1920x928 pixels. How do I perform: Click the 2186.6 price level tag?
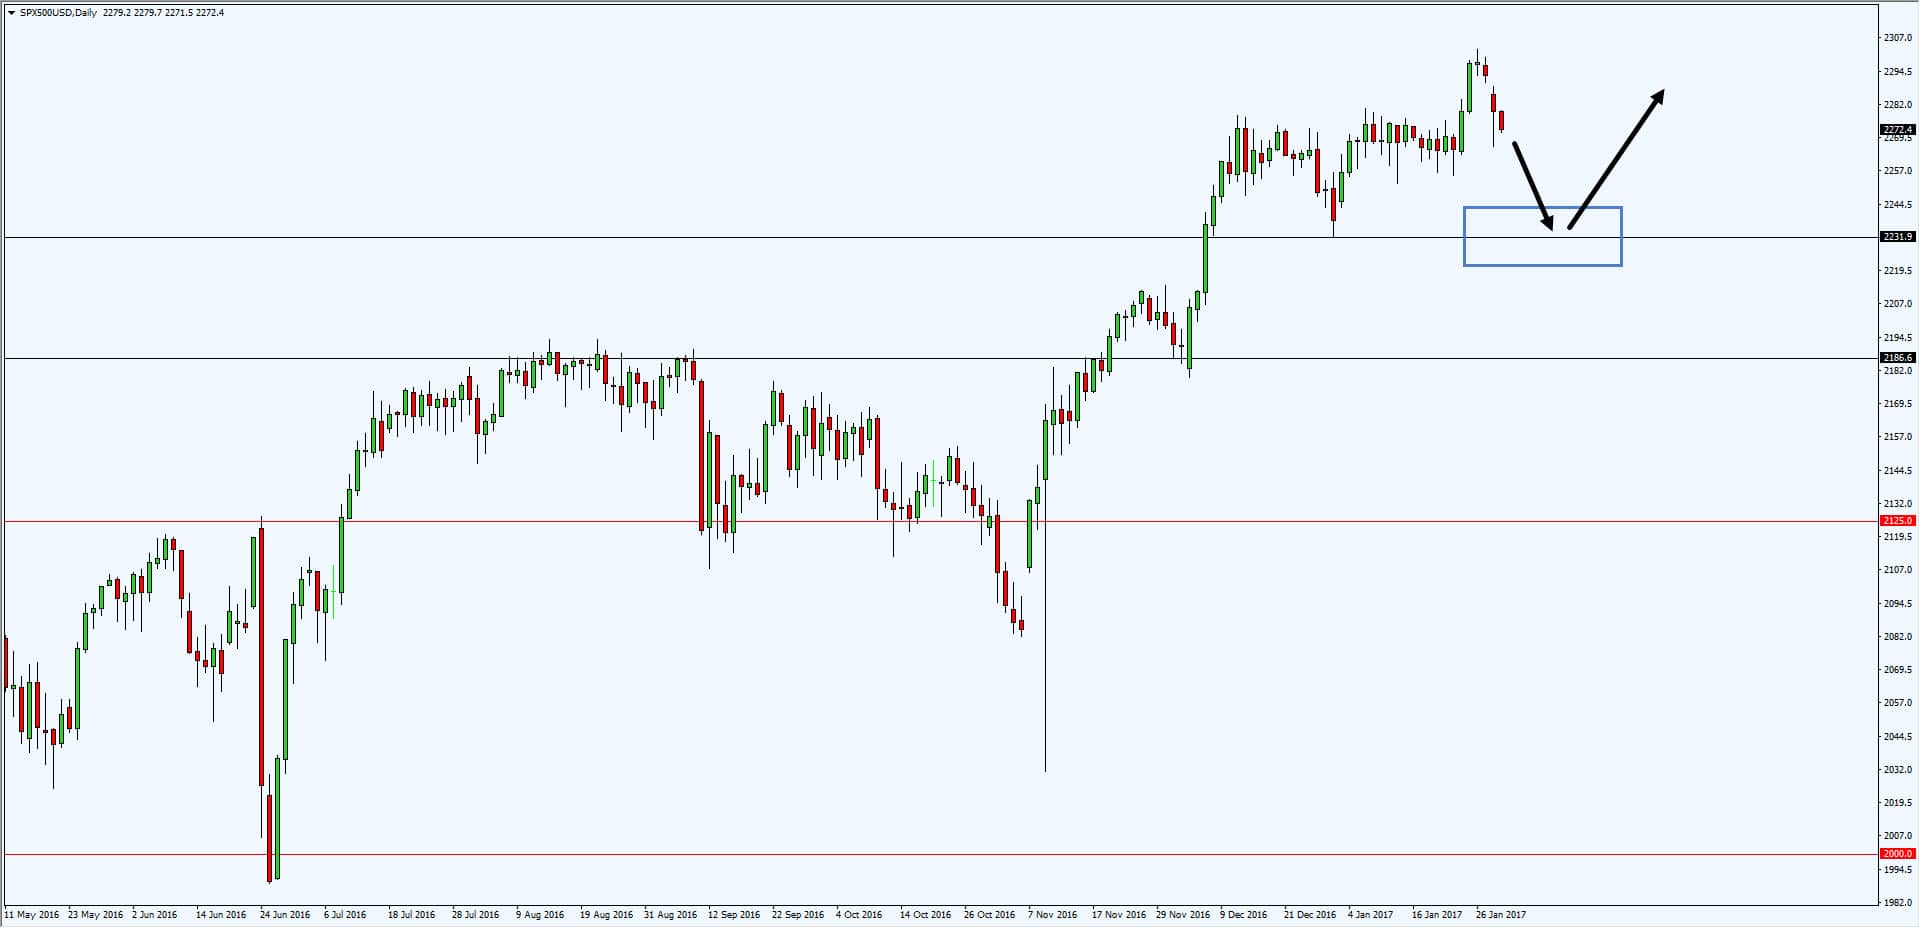(x=1897, y=357)
